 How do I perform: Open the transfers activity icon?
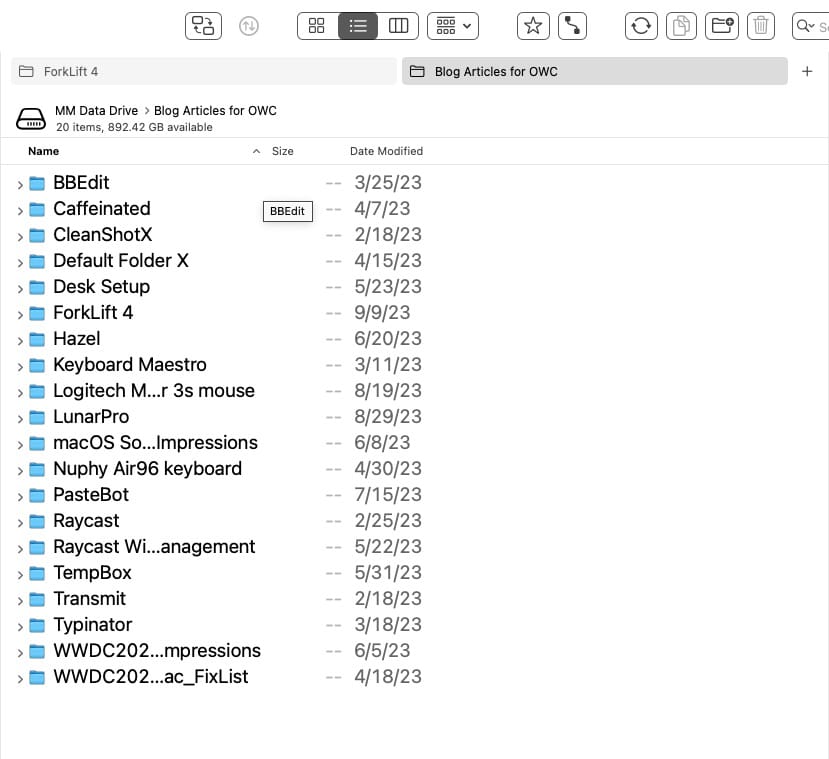coord(249,26)
